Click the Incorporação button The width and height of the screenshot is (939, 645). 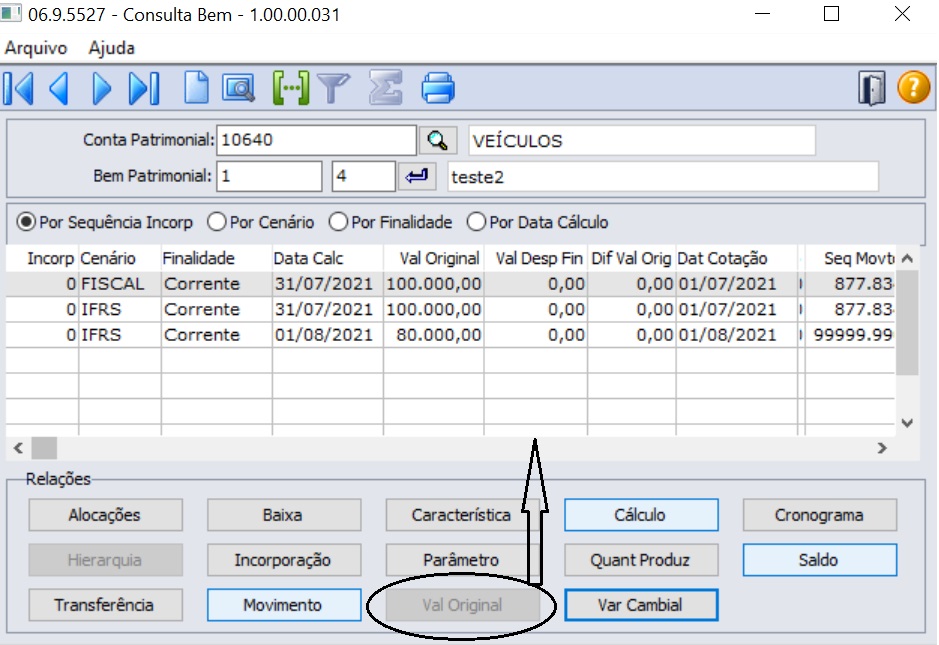click(284, 560)
